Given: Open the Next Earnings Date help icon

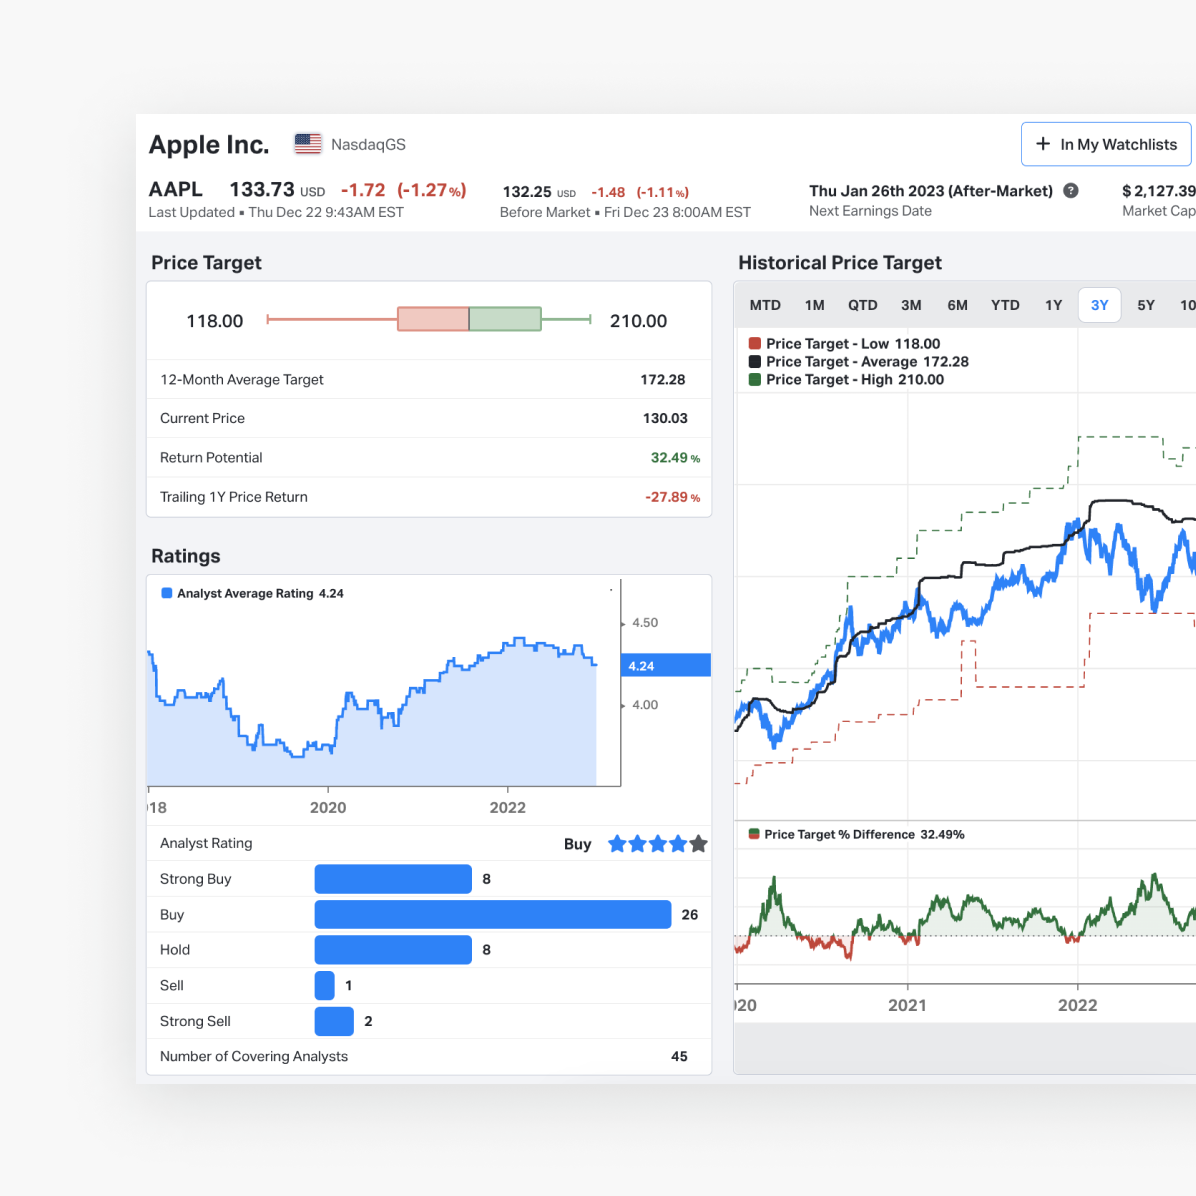Looking at the screenshot, I should coord(1070,190).
